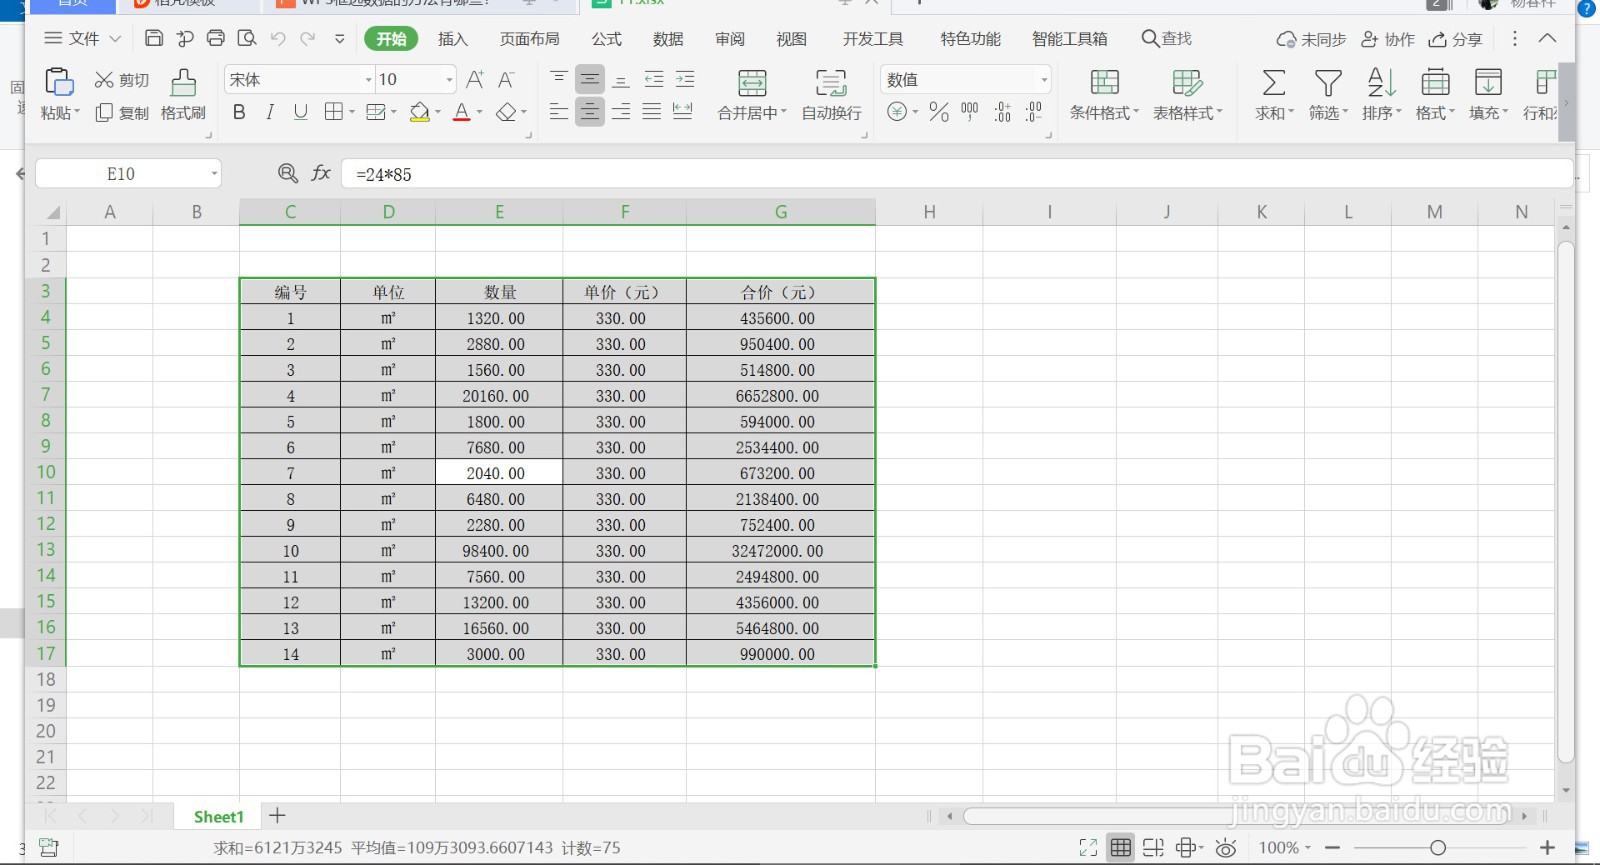Viewport: 1600px width, 865px height.
Task: Add a new sheet with plus
Action: 278,816
